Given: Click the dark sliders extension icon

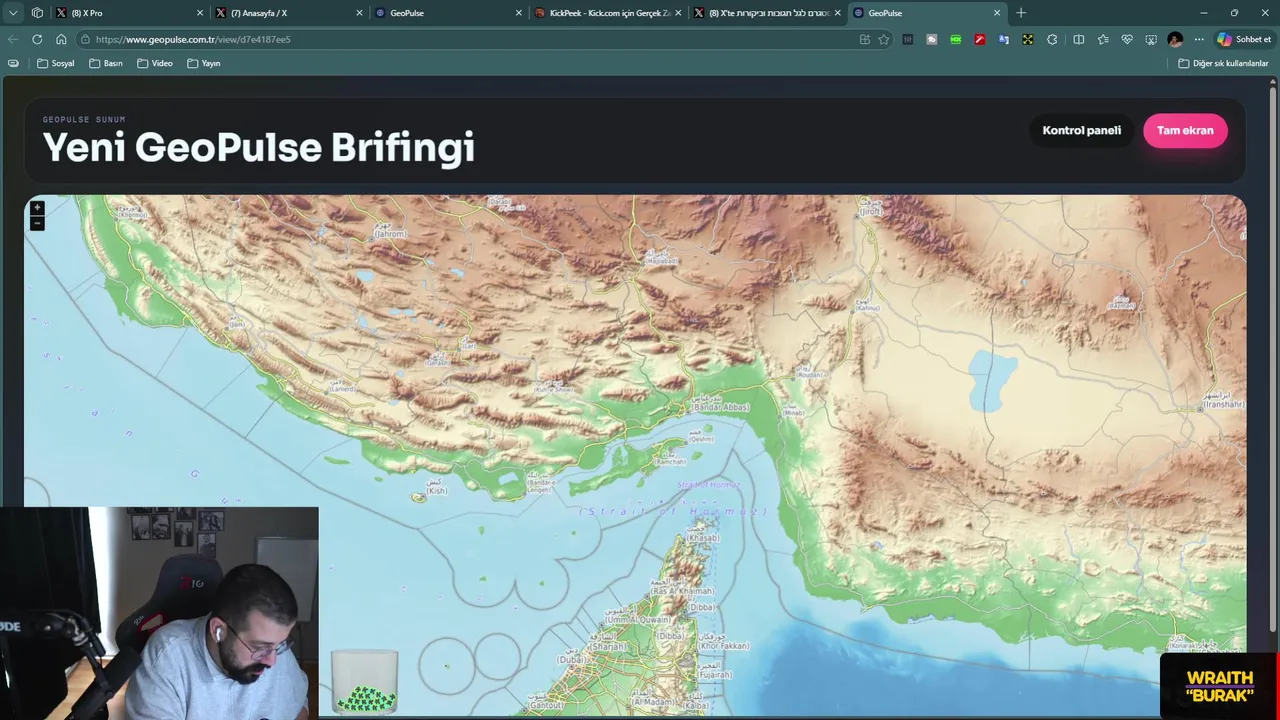Looking at the screenshot, I should pos(908,39).
